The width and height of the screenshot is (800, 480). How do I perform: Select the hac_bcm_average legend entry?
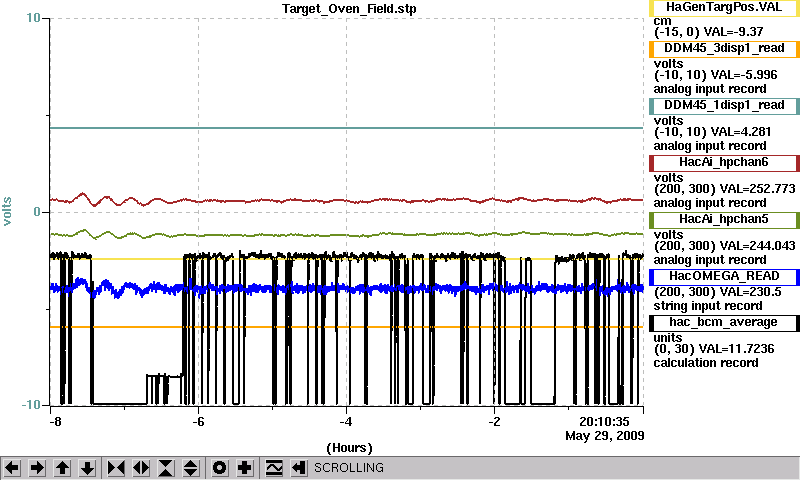[x=724, y=323]
